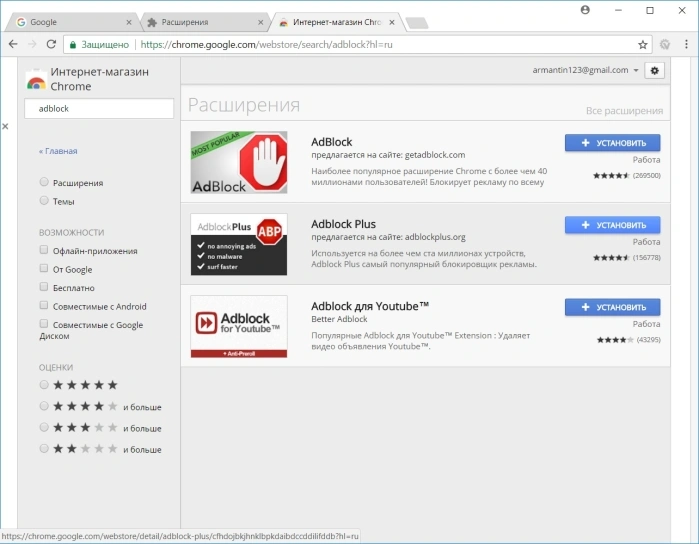Viewport: 699px width, 544px height.
Task: Click предлагается на сайте: getadblock.com
Action: tap(388, 155)
